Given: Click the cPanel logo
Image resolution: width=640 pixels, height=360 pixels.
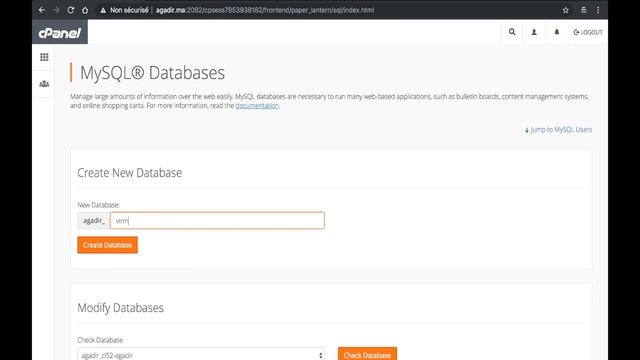Looking at the screenshot, I should pyautogui.click(x=60, y=32).
